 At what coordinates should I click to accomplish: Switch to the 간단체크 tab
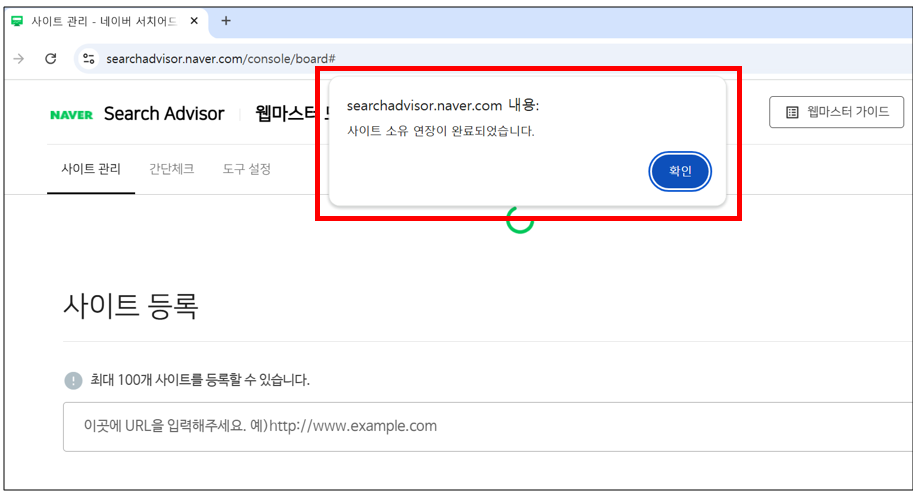click(171, 169)
